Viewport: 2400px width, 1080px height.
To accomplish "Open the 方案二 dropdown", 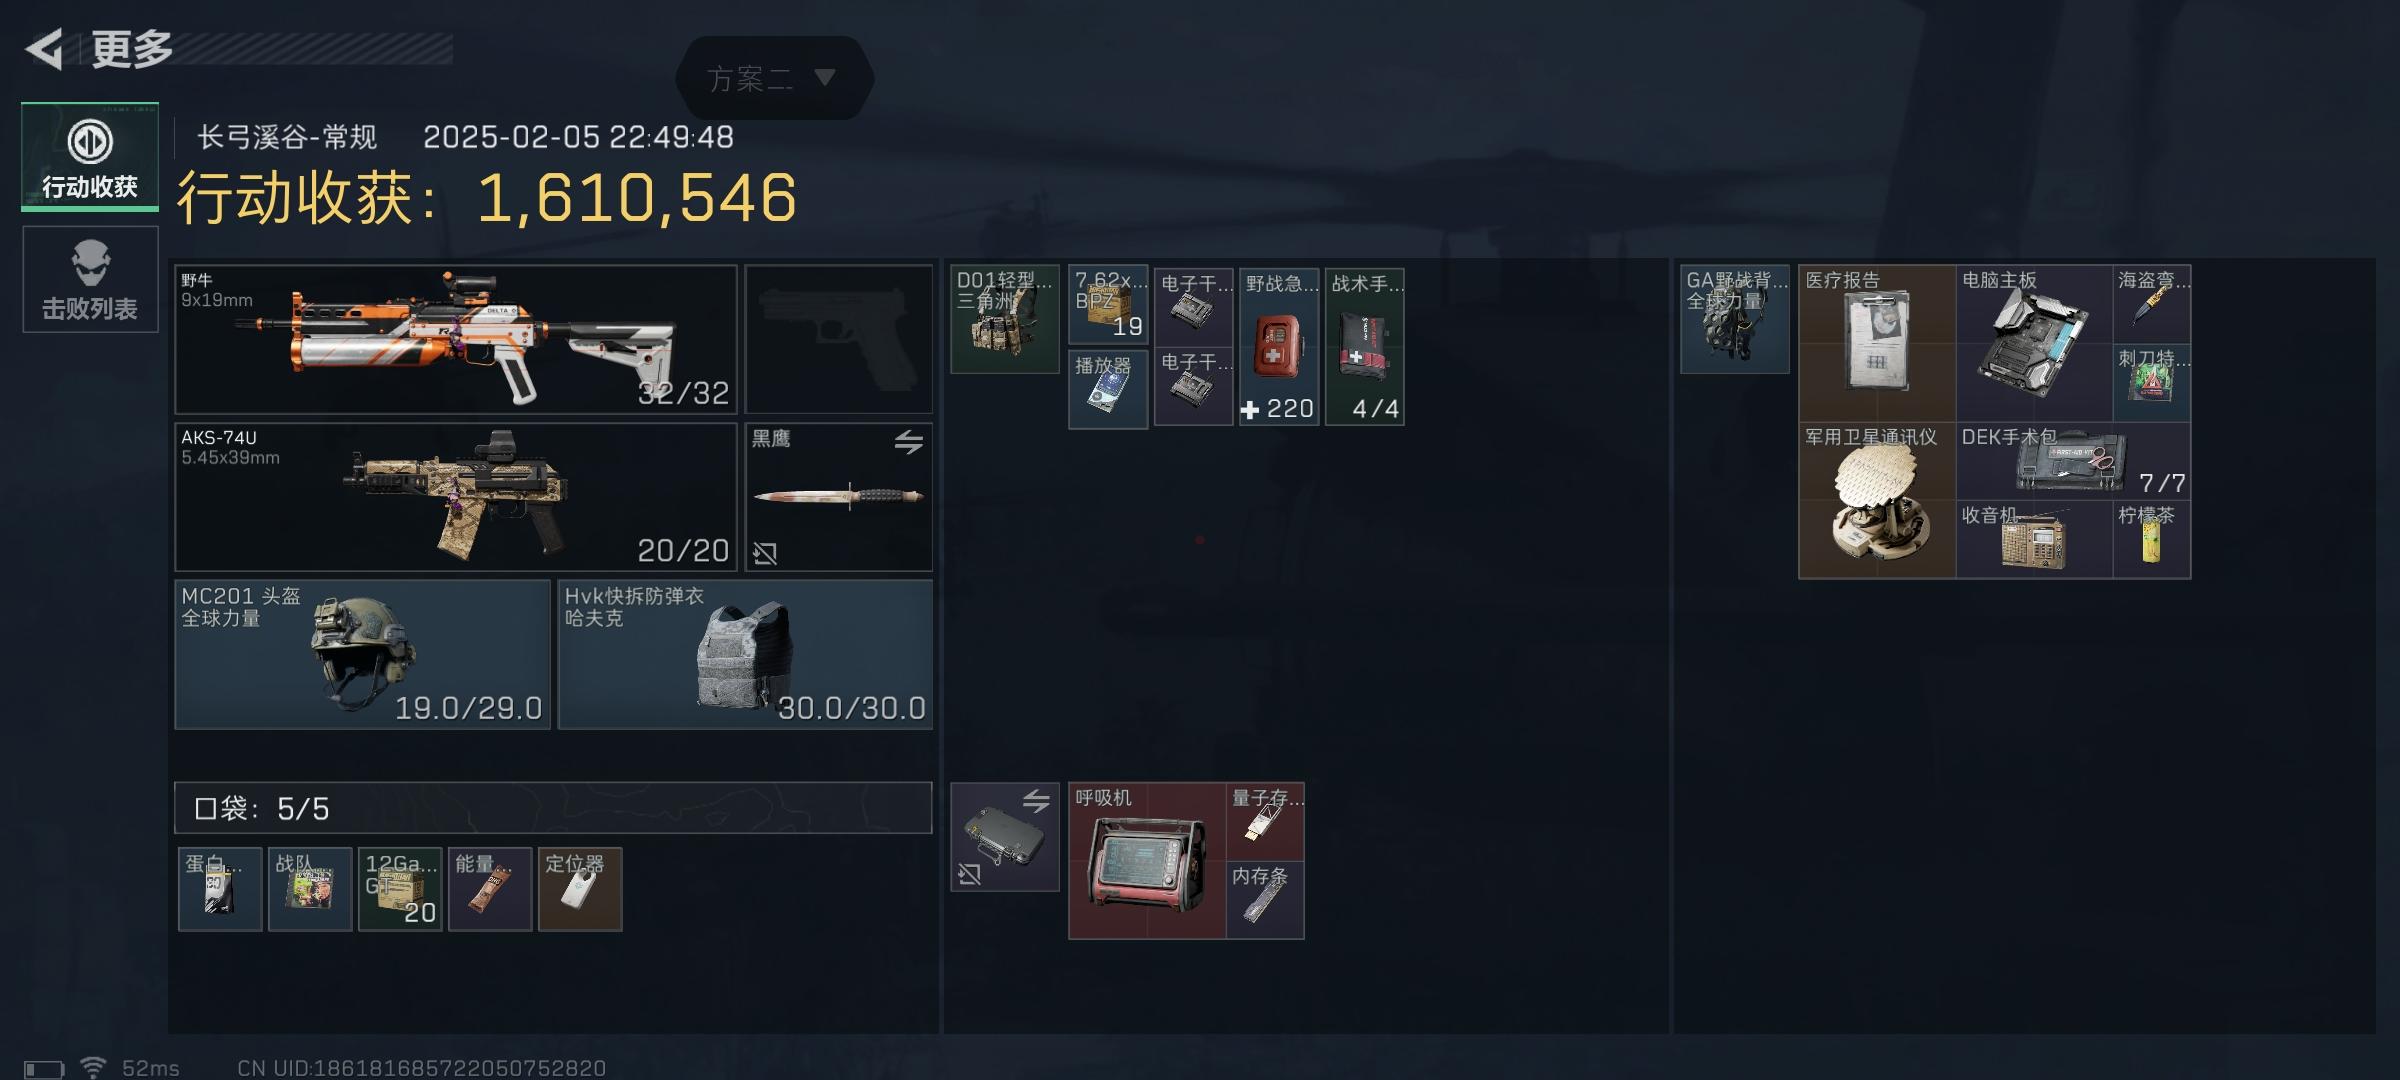I will [x=774, y=78].
